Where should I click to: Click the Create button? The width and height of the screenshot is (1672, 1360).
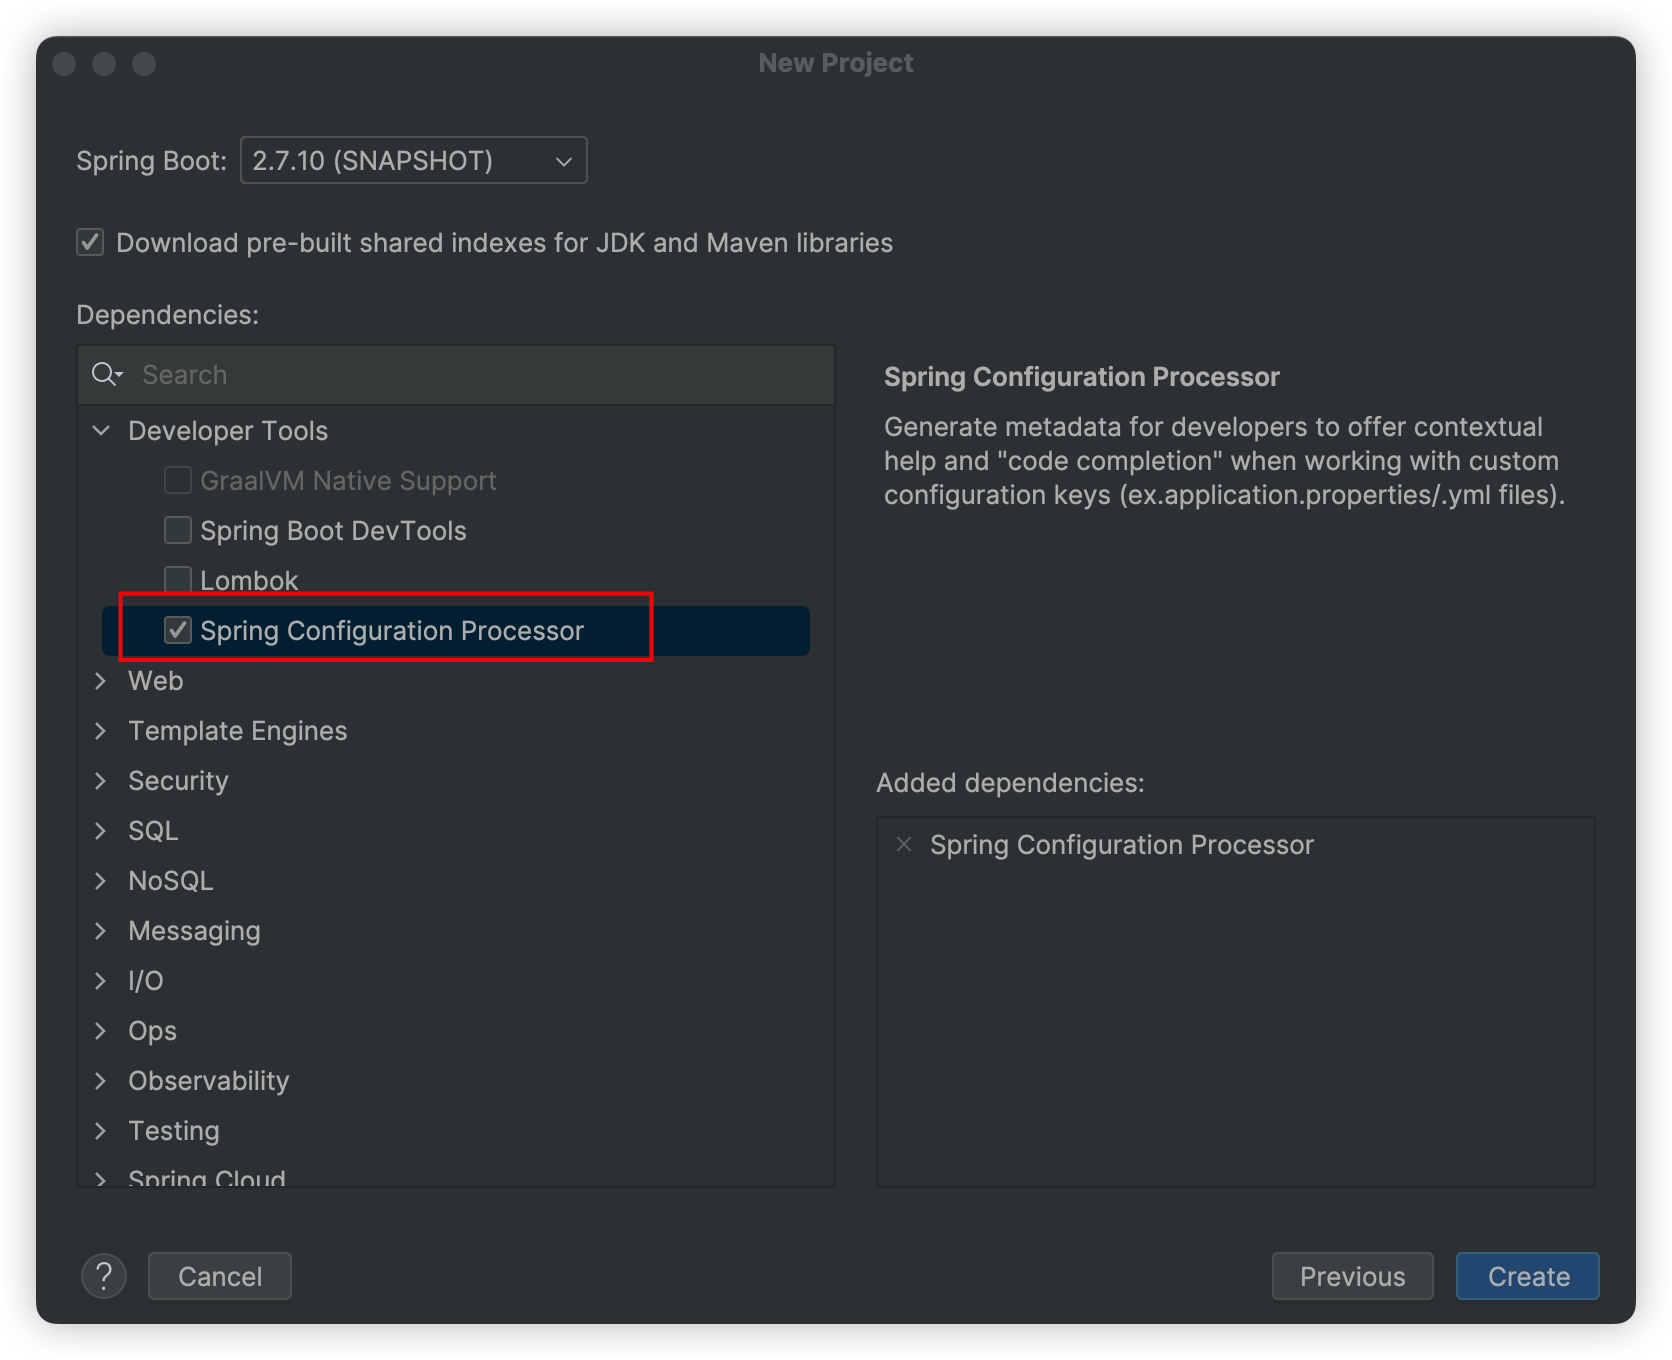point(1528,1276)
